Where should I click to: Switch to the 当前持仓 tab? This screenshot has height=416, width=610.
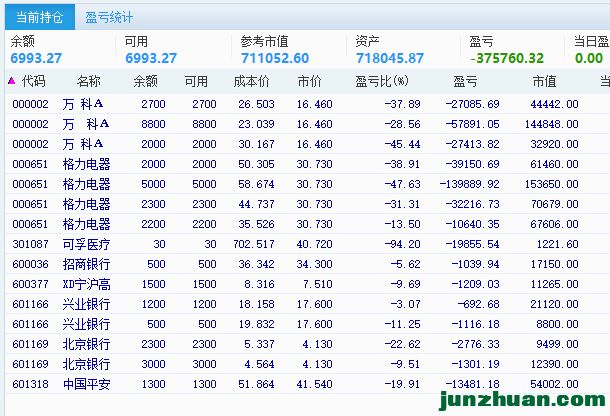click(38, 17)
